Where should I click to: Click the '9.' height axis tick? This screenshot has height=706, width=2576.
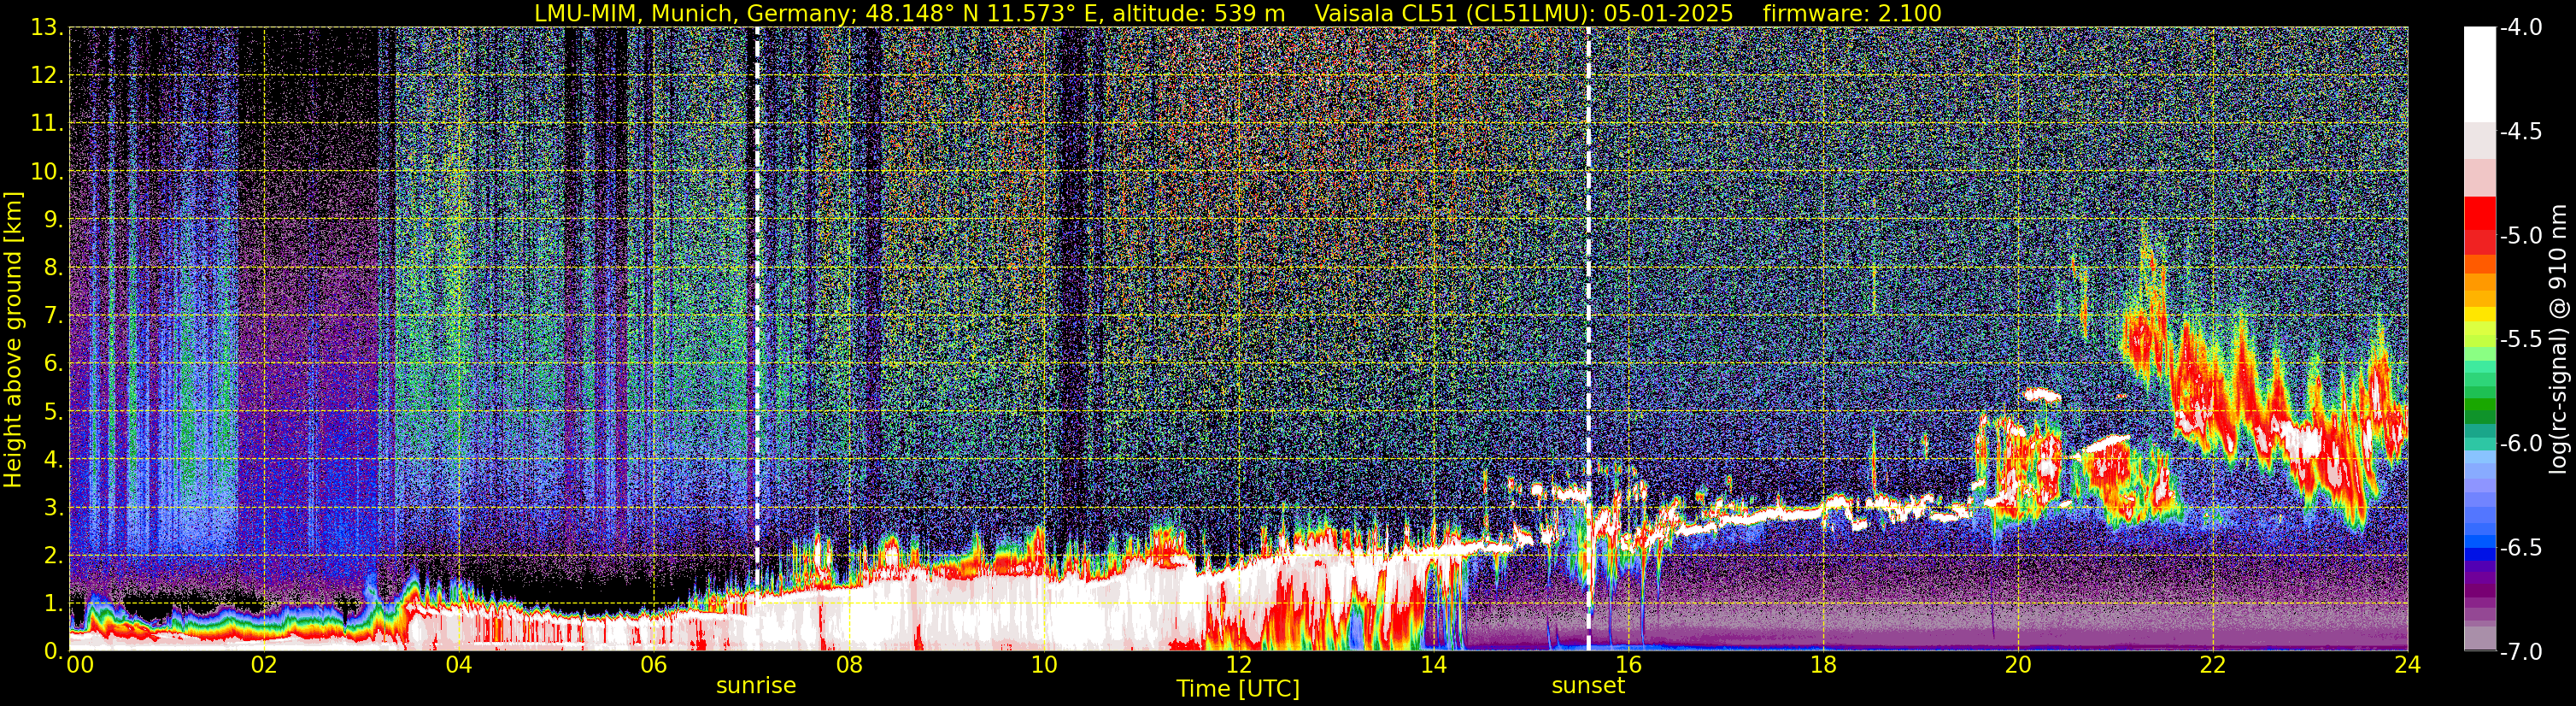[x=53, y=220]
